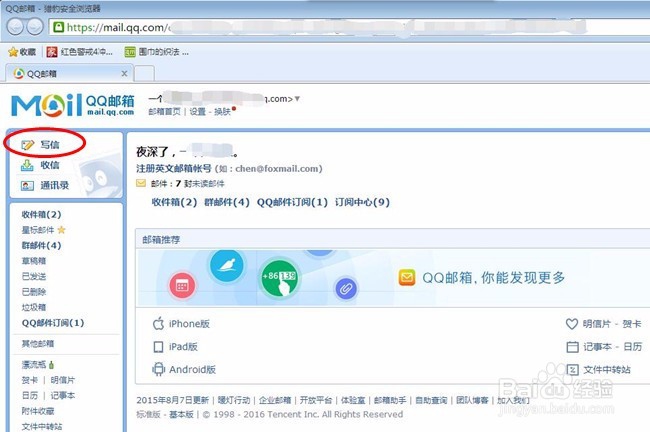Open 日历 in the sidebar
Screen dimensions: 650x432
[30, 396]
